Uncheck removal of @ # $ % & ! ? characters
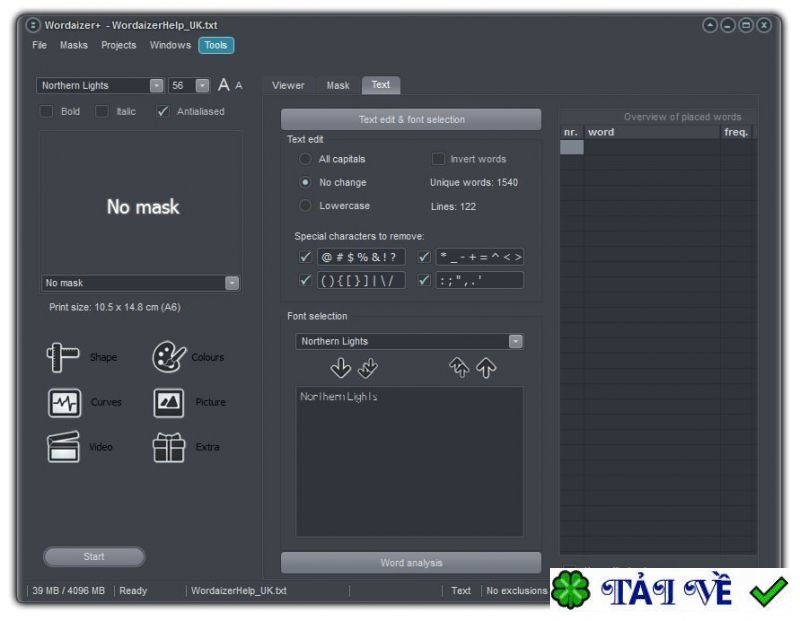The image size is (800, 621). pyautogui.click(x=305, y=257)
